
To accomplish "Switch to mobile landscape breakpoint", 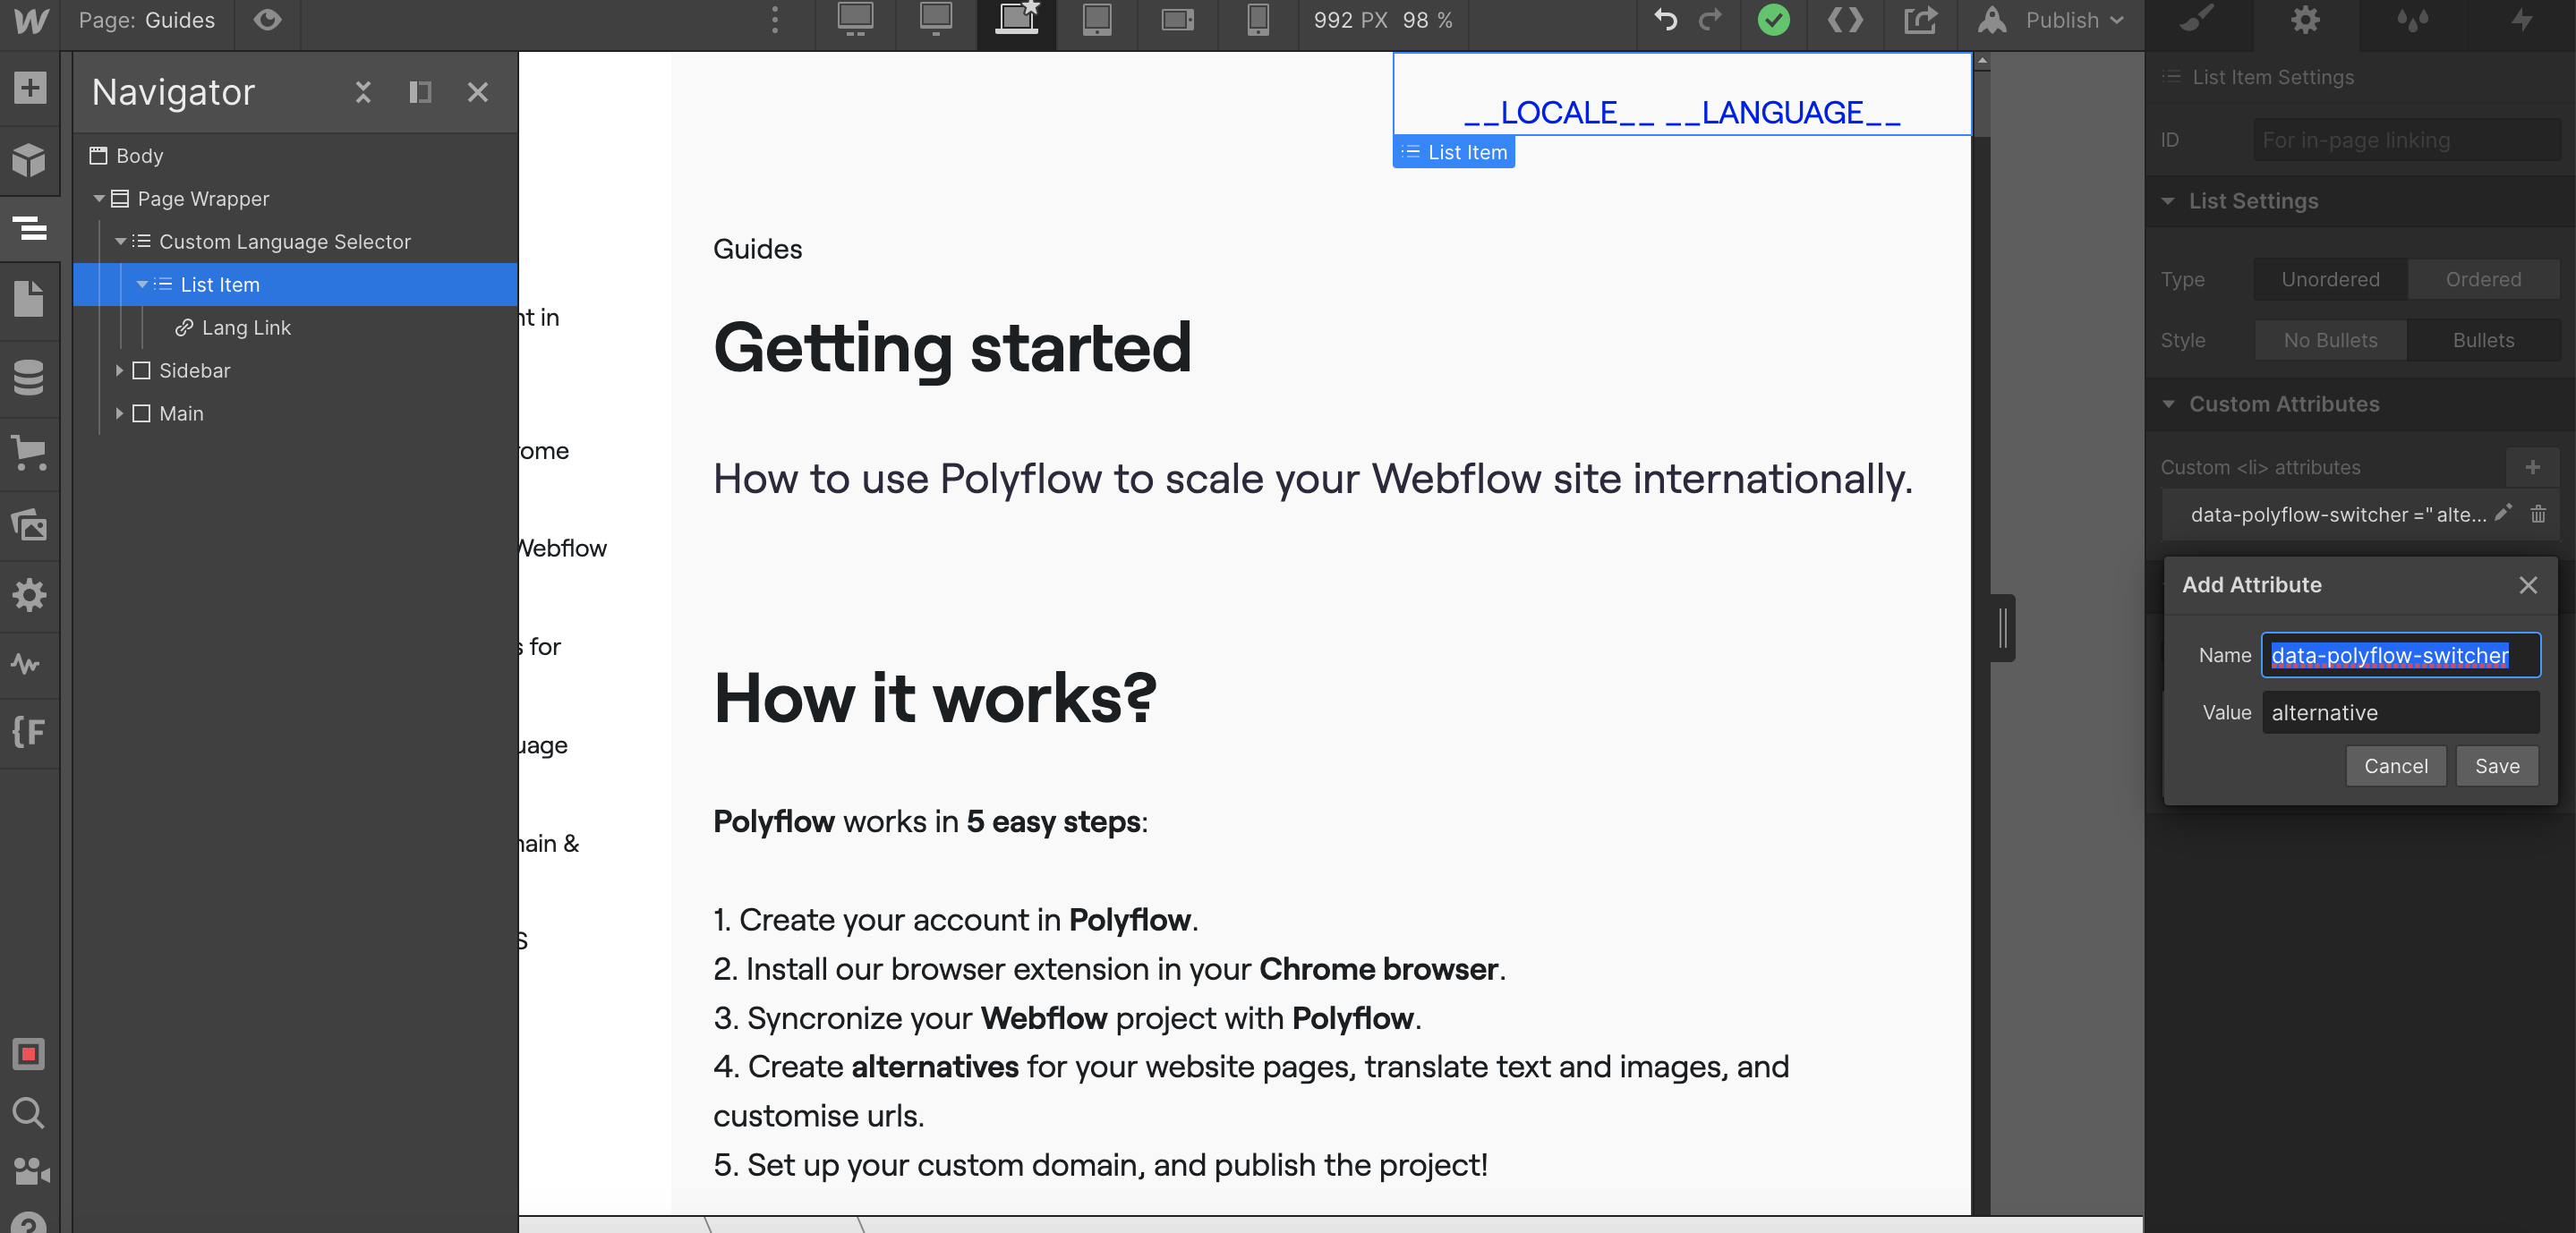I will click(x=1178, y=20).
